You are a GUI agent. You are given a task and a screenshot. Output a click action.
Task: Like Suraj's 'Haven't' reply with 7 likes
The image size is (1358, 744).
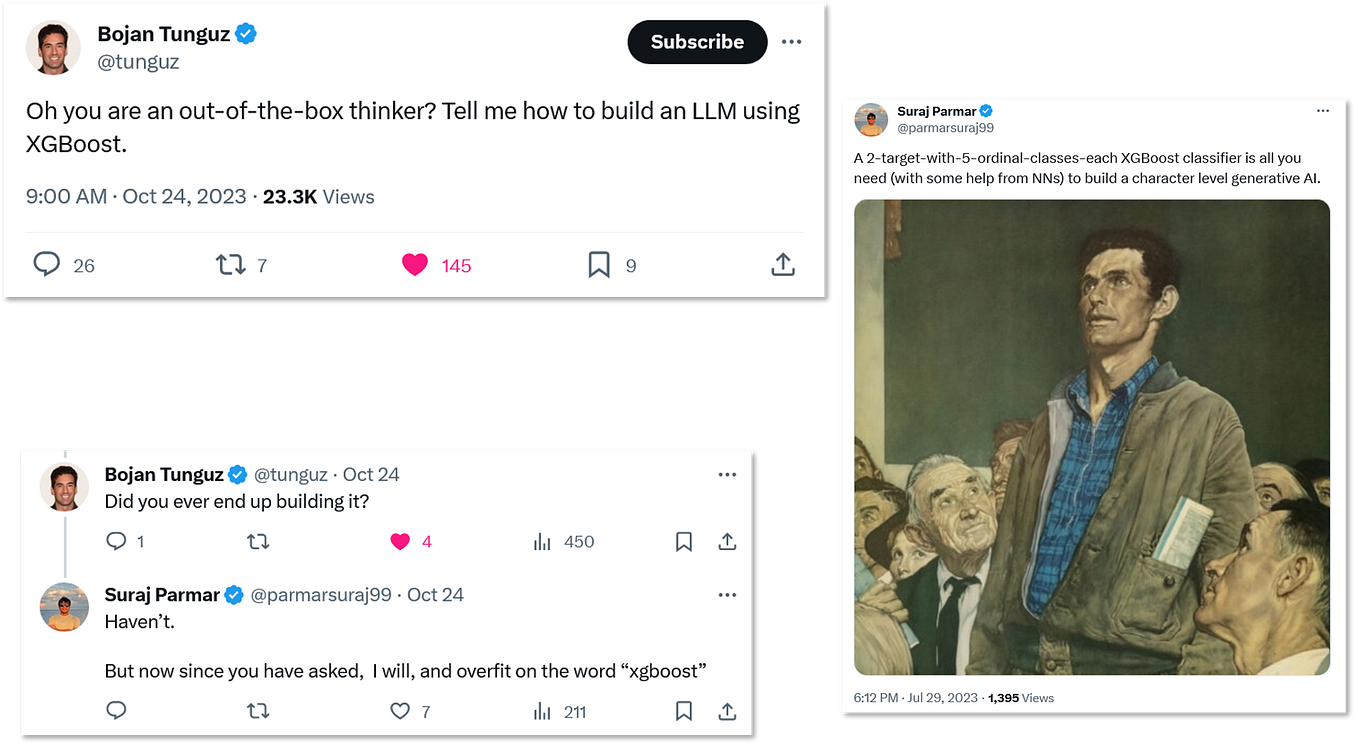(x=400, y=711)
